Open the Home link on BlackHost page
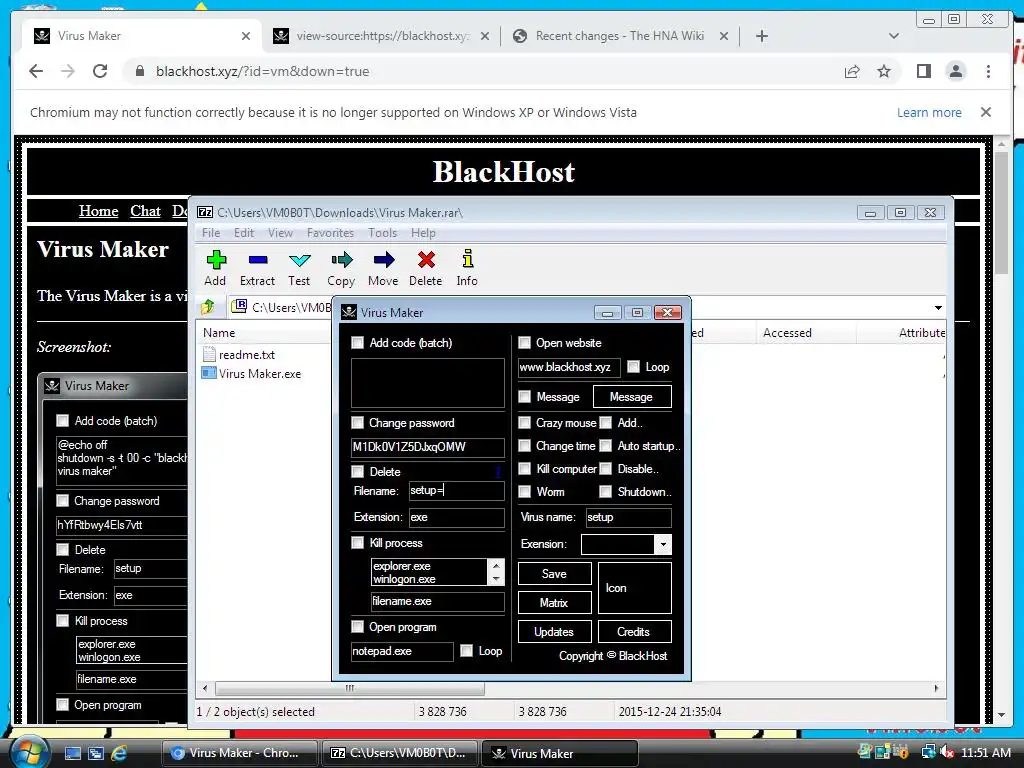The height and width of the screenshot is (768, 1024). [x=99, y=211]
